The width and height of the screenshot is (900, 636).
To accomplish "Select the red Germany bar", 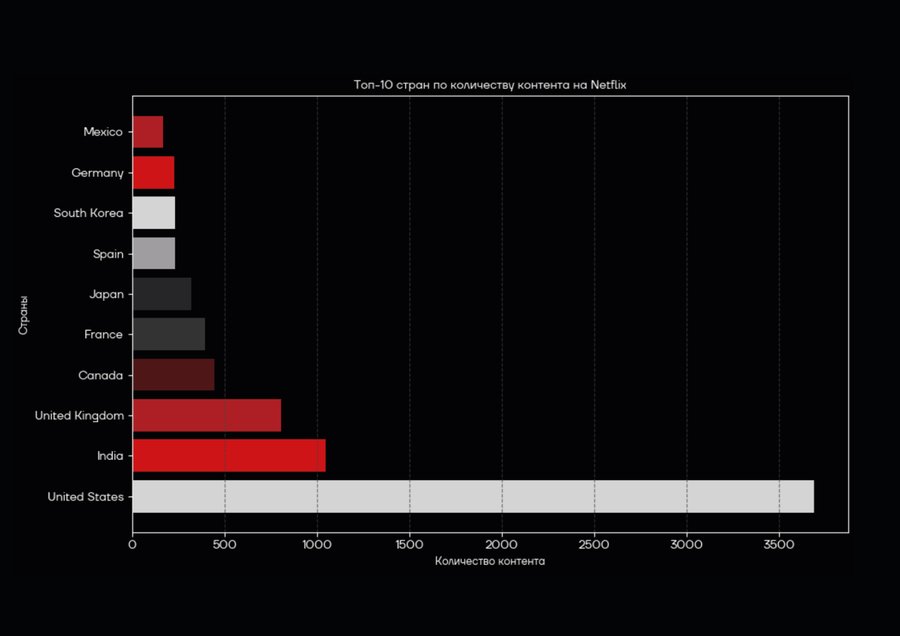I will 154,173.
